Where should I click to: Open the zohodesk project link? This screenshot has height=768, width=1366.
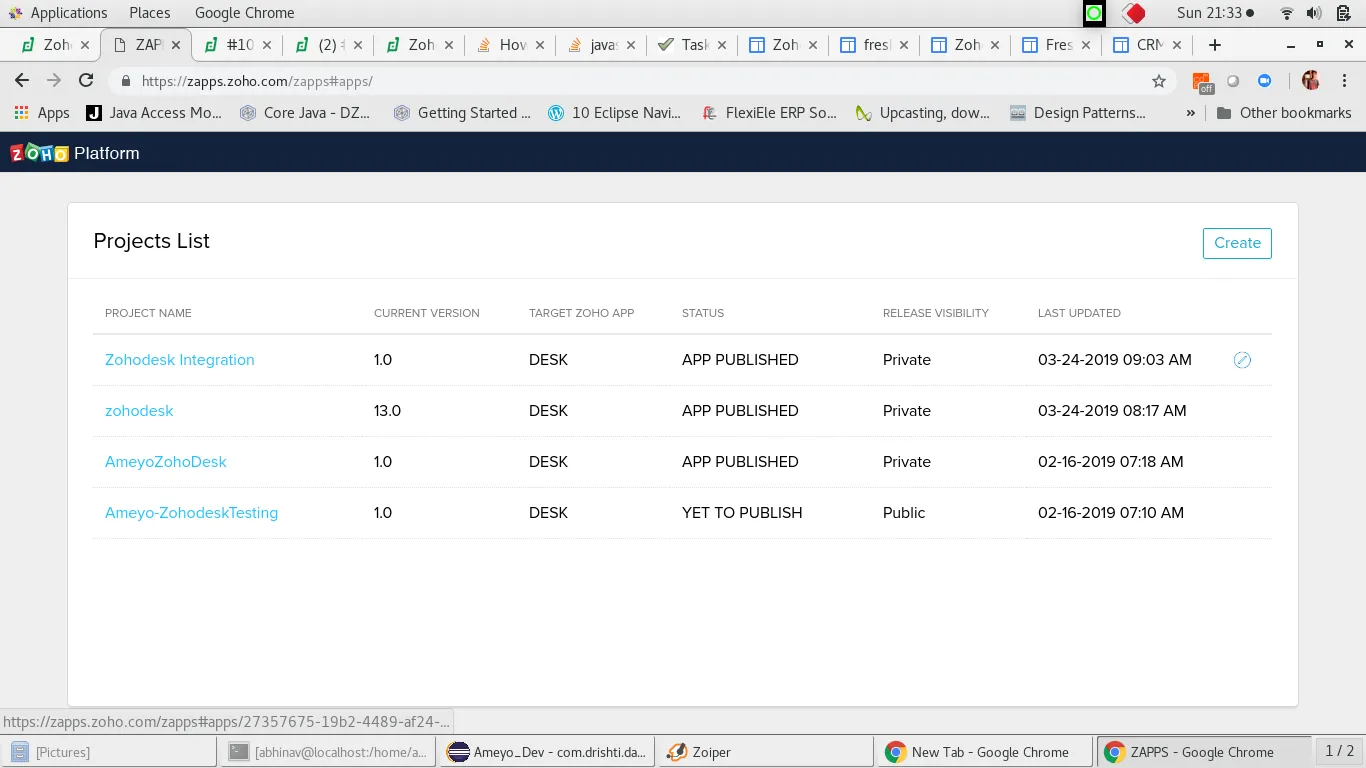click(139, 411)
